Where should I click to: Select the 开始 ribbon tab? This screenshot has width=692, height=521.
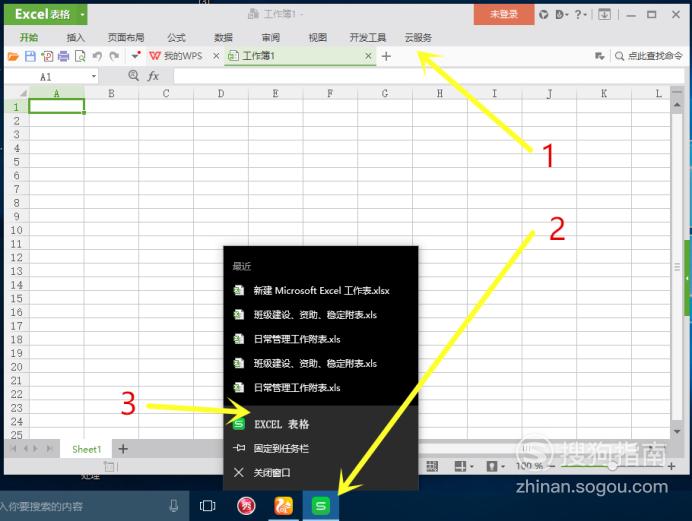pos(29,37)
